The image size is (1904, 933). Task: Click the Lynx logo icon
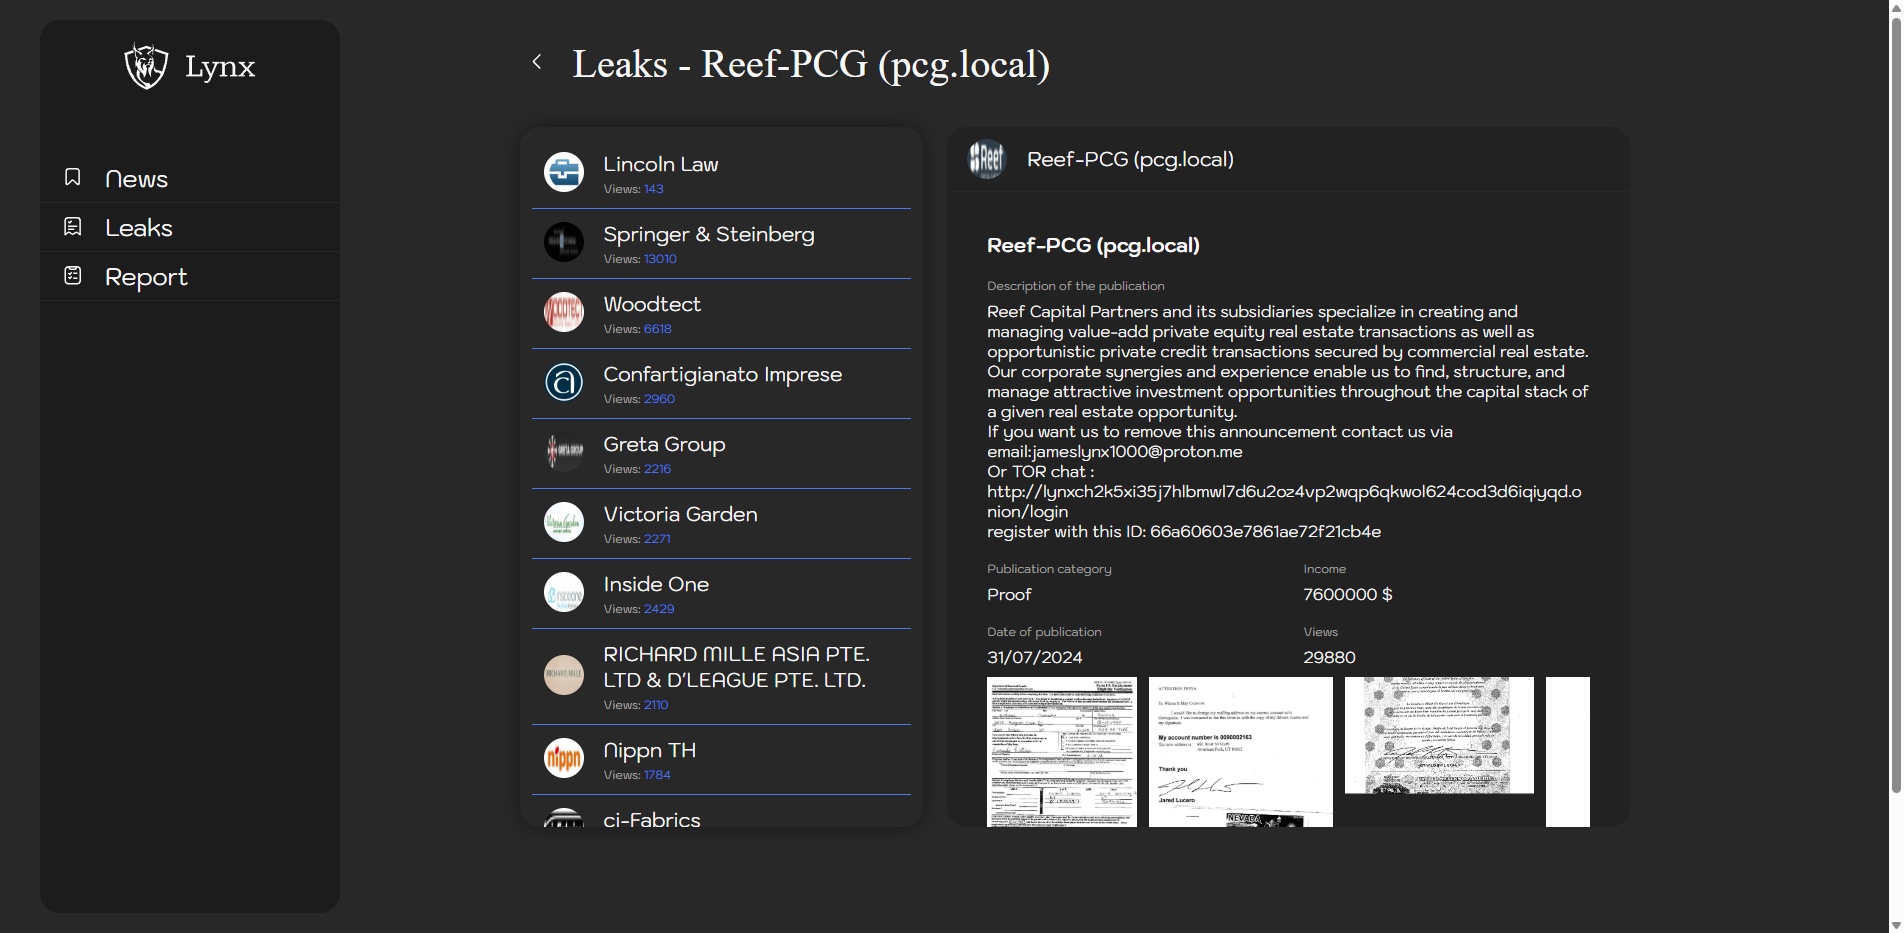pyautogui.click(x=146, y=66)
